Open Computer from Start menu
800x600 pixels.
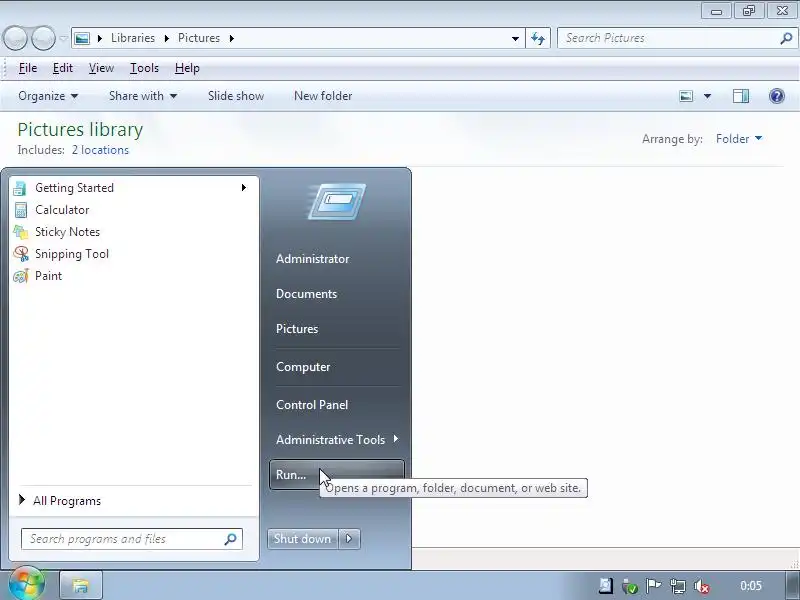[x=337, y=367]
